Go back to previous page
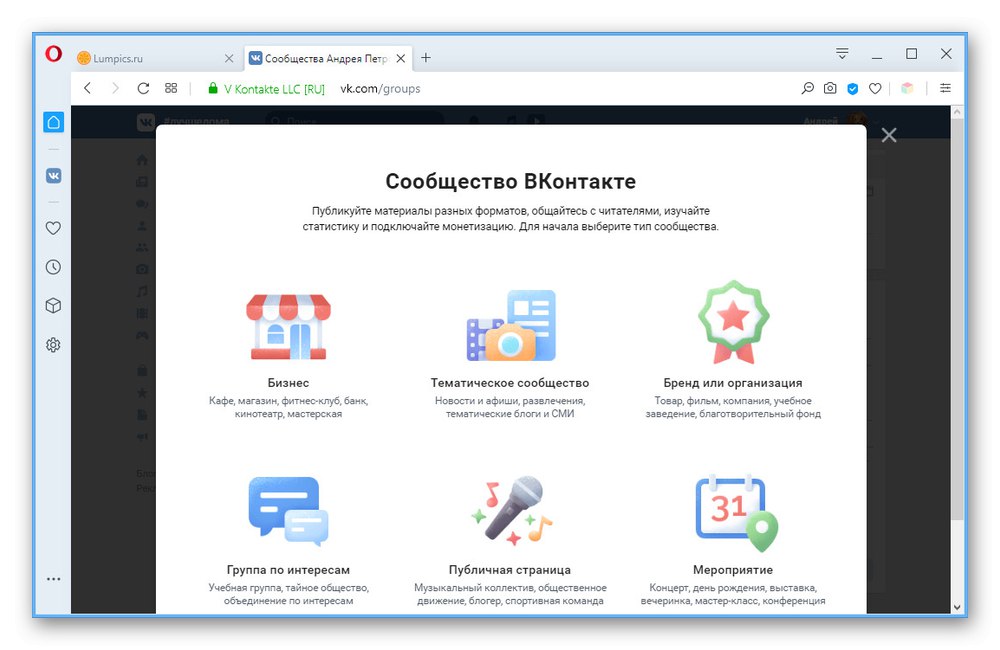 88,88
